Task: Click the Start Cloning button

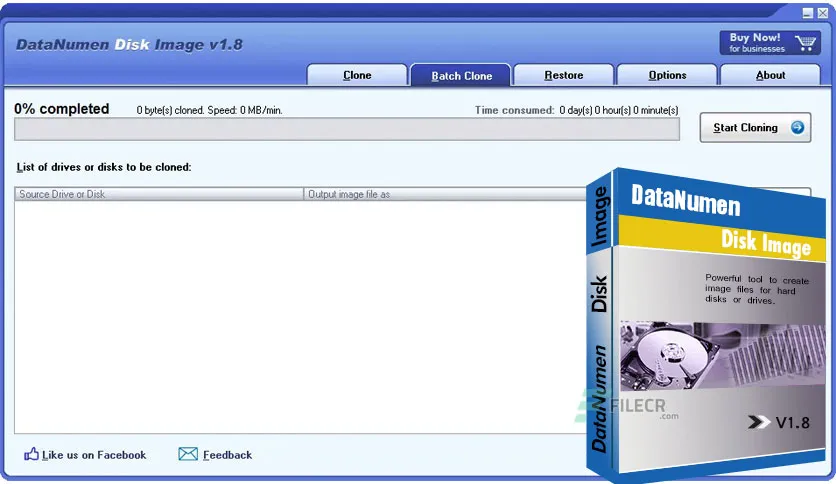Action: (755, 127)
